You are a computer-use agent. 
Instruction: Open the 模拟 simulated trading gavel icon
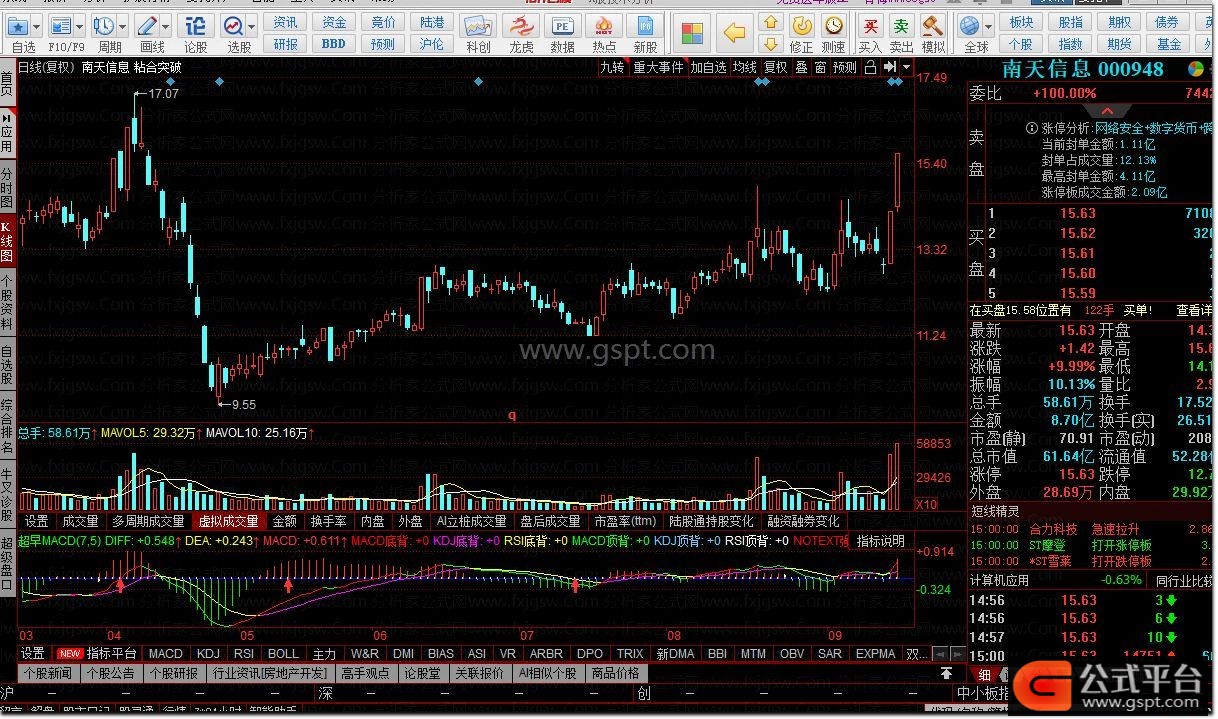[x=933, y=26]
